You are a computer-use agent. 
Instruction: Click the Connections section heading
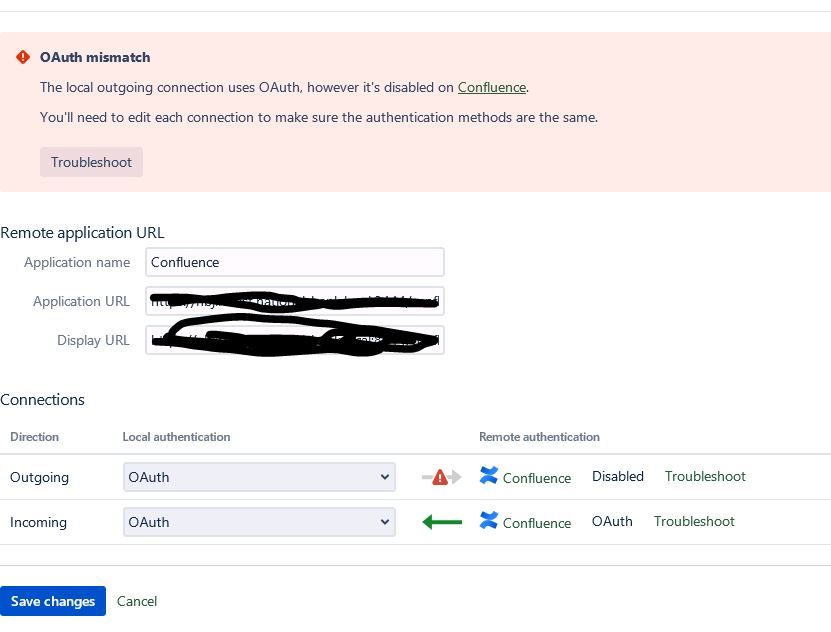click(x=42, y=399)
